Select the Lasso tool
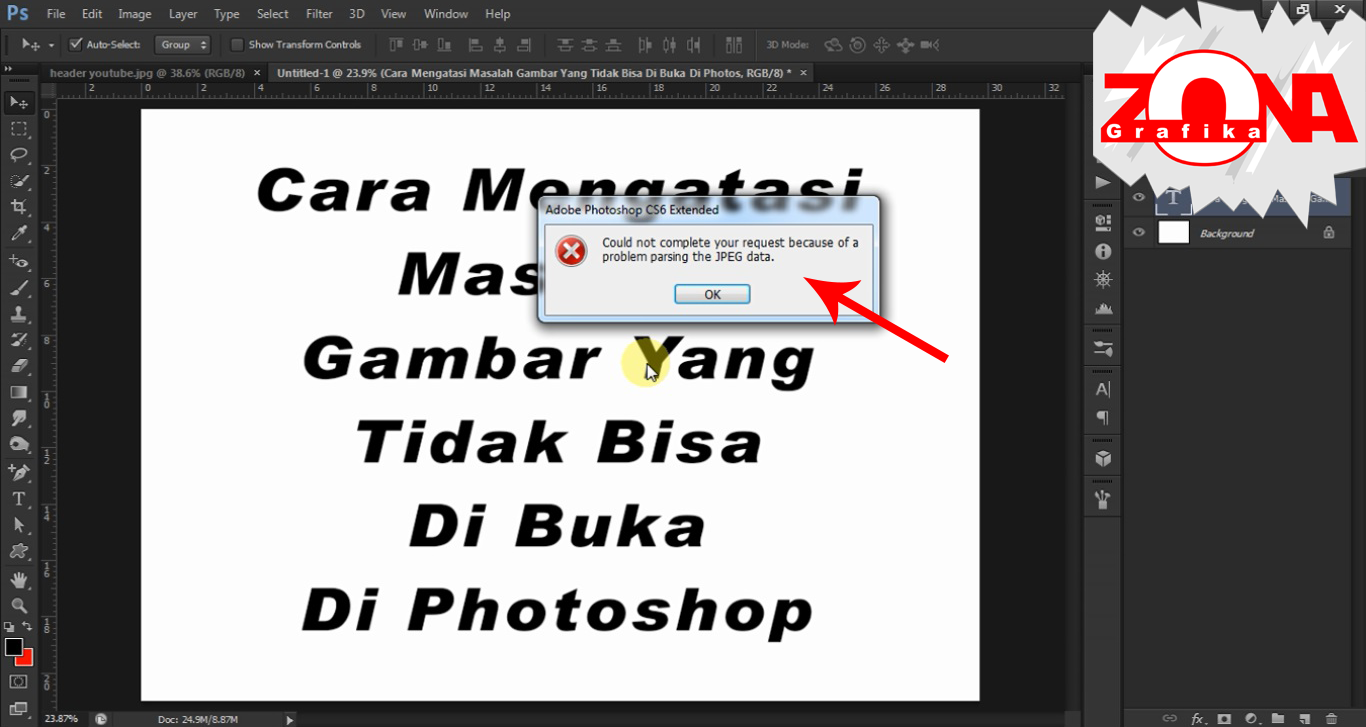The height and width of the screenshot is (727, 1366). pyautogui.click(x=19, y=154)
